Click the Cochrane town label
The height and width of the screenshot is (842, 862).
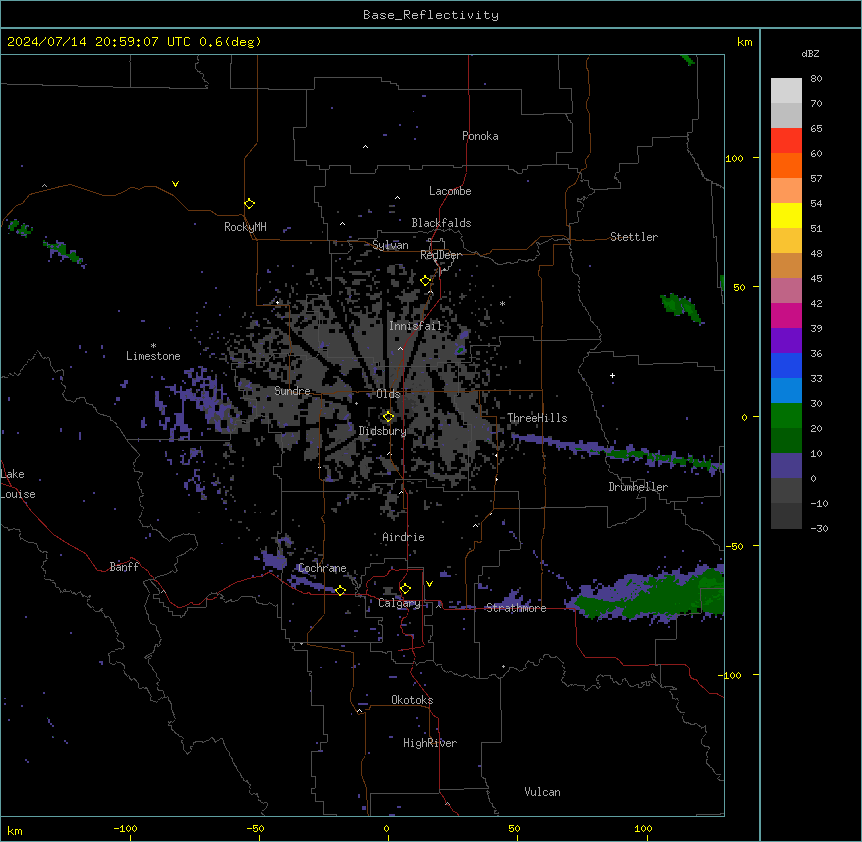click(x=322, y=568)
